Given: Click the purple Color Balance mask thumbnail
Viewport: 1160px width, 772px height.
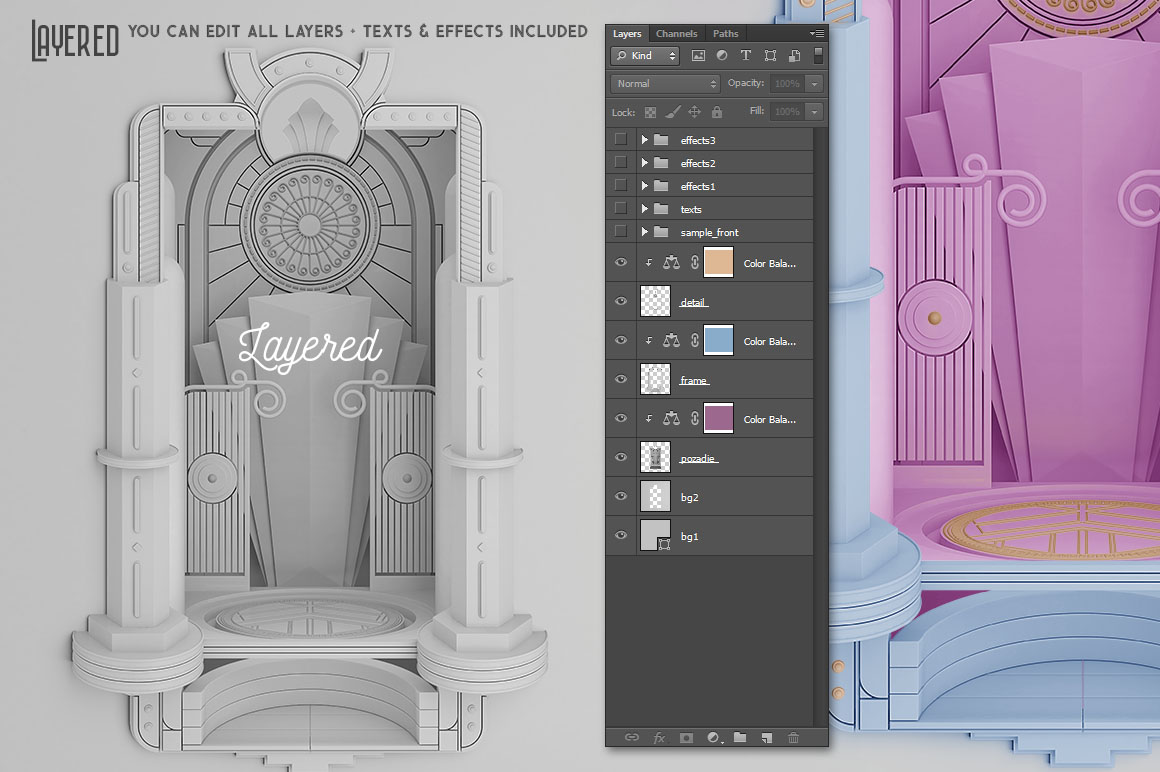Looking at the screenshot, I should (x=719, y=419).
